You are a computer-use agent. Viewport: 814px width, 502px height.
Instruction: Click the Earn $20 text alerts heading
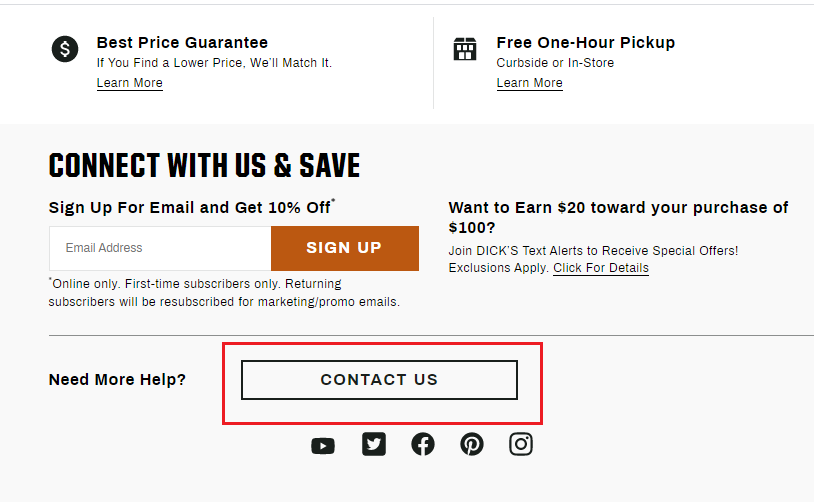618,218
